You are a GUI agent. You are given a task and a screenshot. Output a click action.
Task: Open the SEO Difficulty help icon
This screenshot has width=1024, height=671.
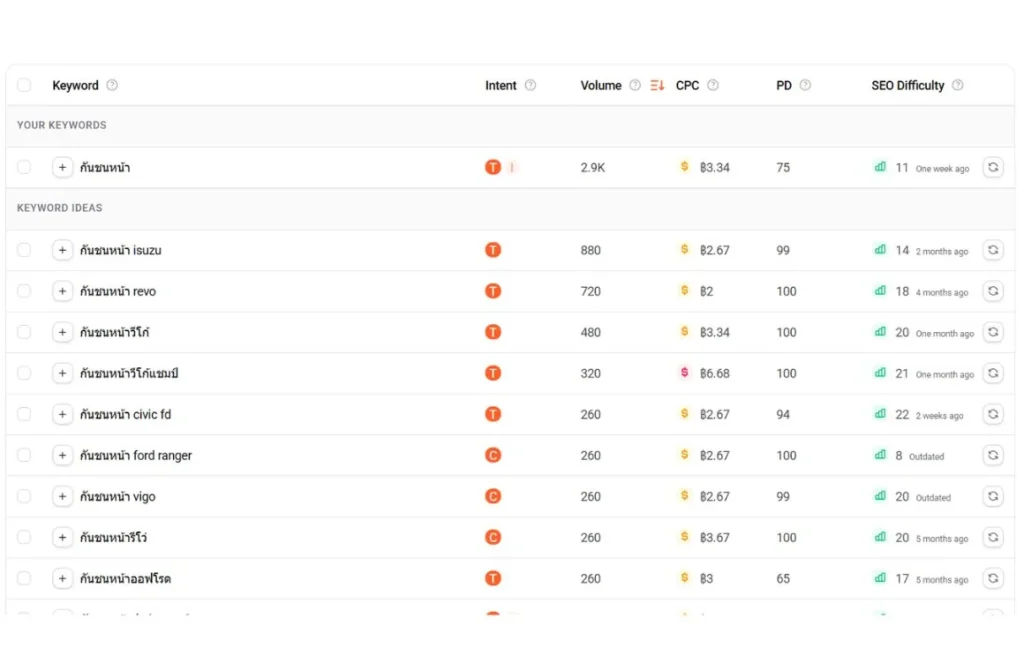(957, 86)
